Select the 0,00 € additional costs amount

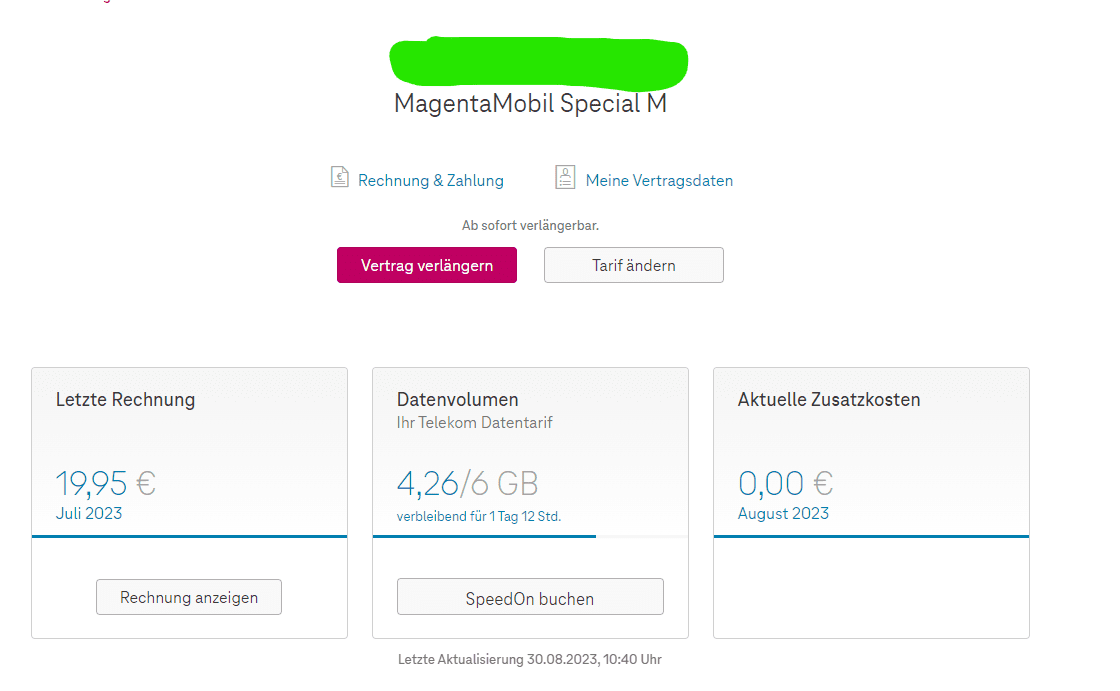(785, 484)
